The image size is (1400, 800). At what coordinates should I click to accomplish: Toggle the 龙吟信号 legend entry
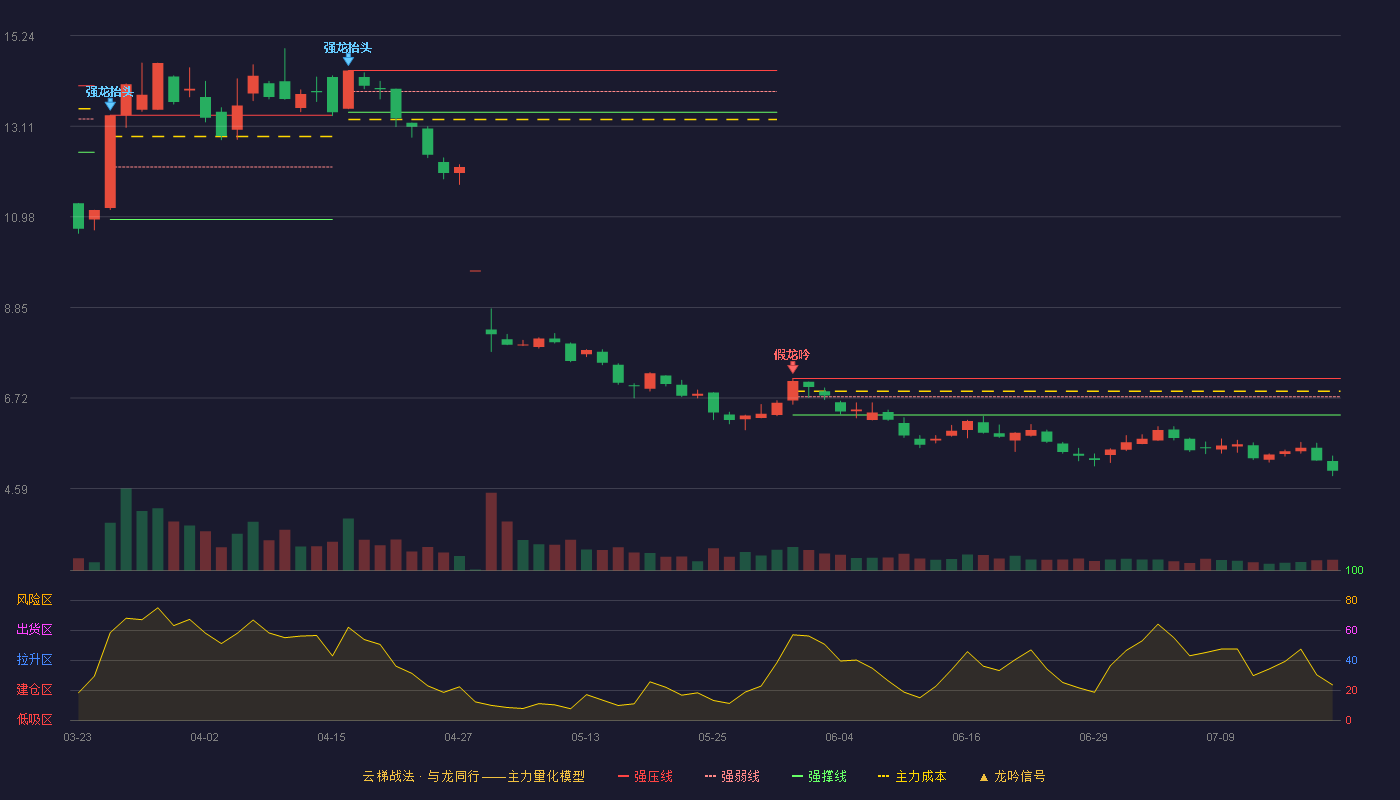1012,776
